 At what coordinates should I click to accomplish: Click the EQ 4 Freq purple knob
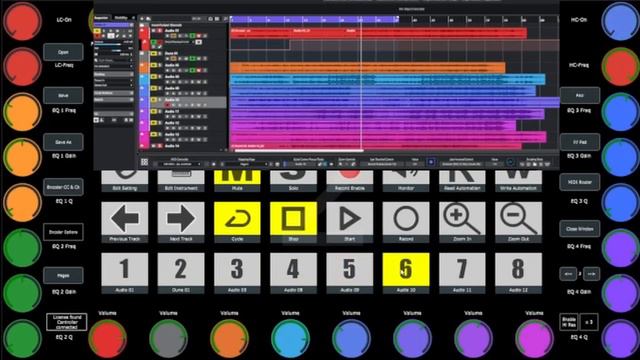(621, 248)
